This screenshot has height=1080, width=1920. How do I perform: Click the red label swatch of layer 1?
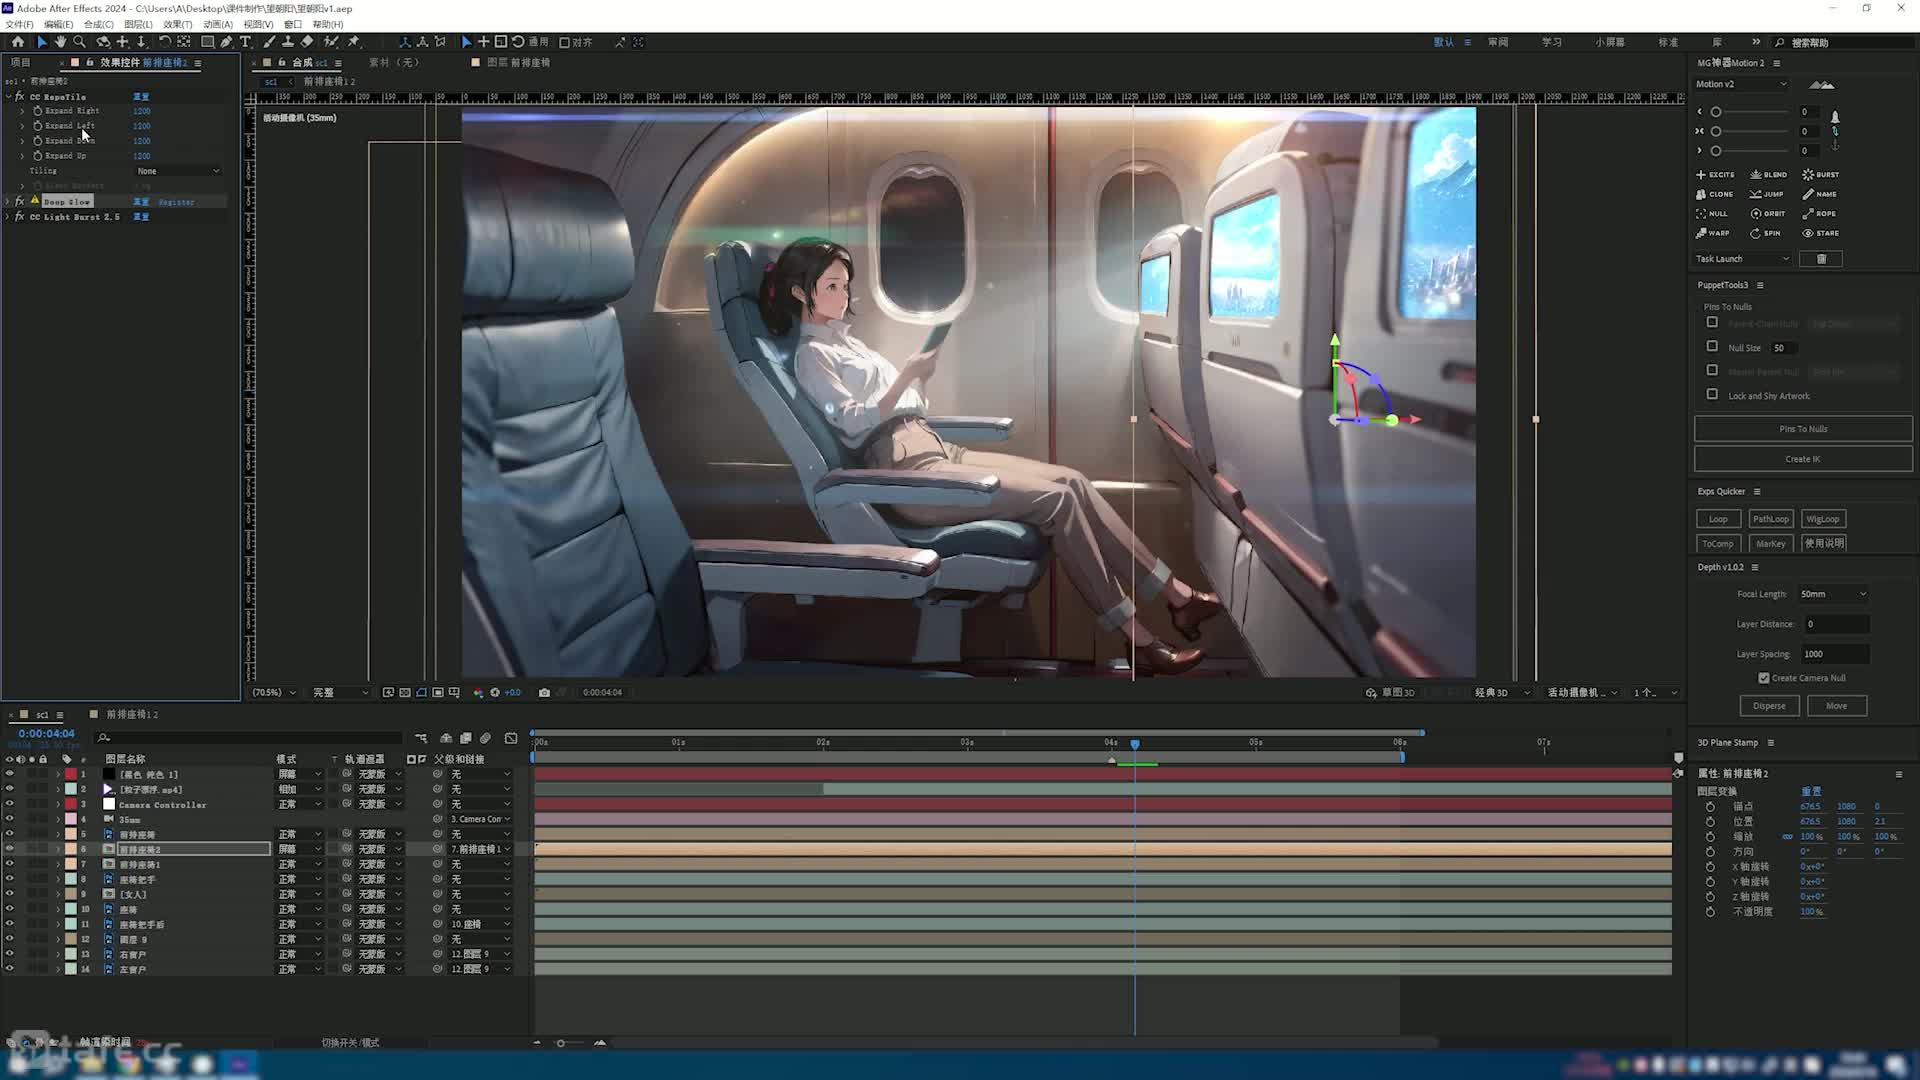[x=71, y=774]
